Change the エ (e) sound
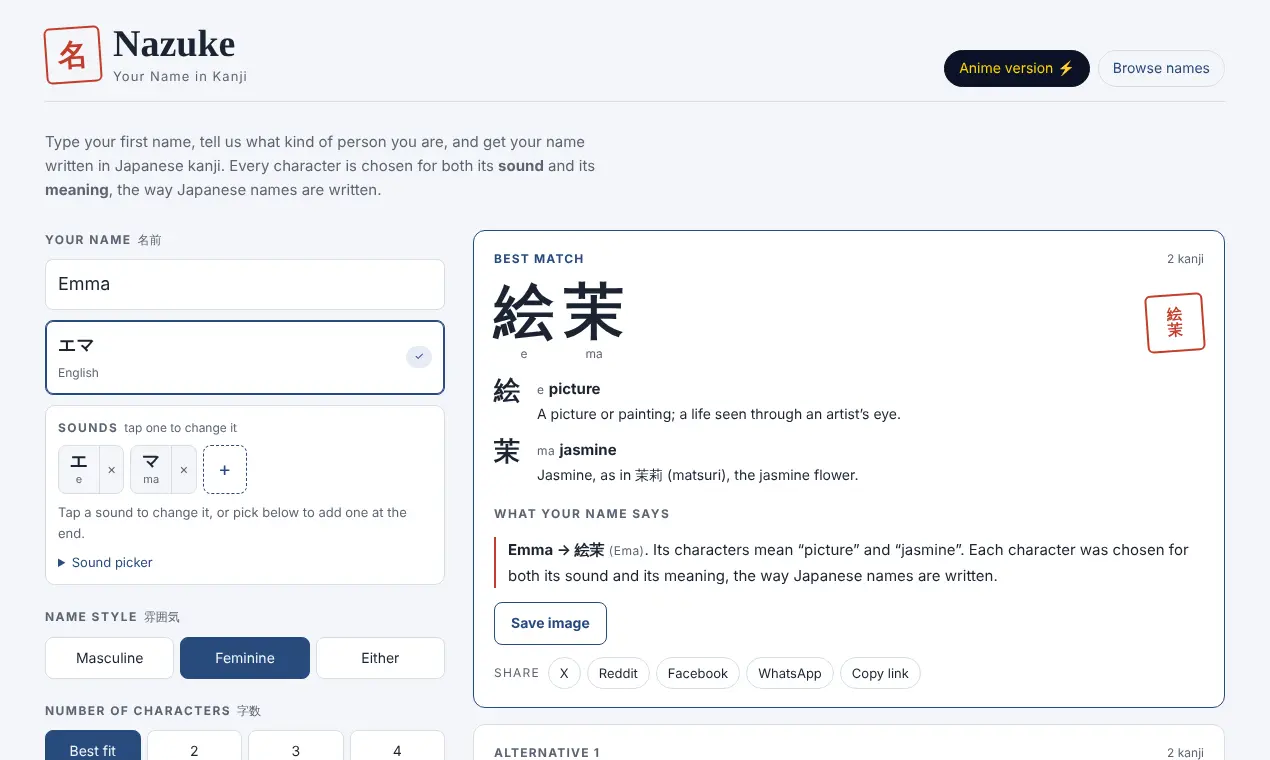This screenshot has height=760, width=1270. (79, 470)
